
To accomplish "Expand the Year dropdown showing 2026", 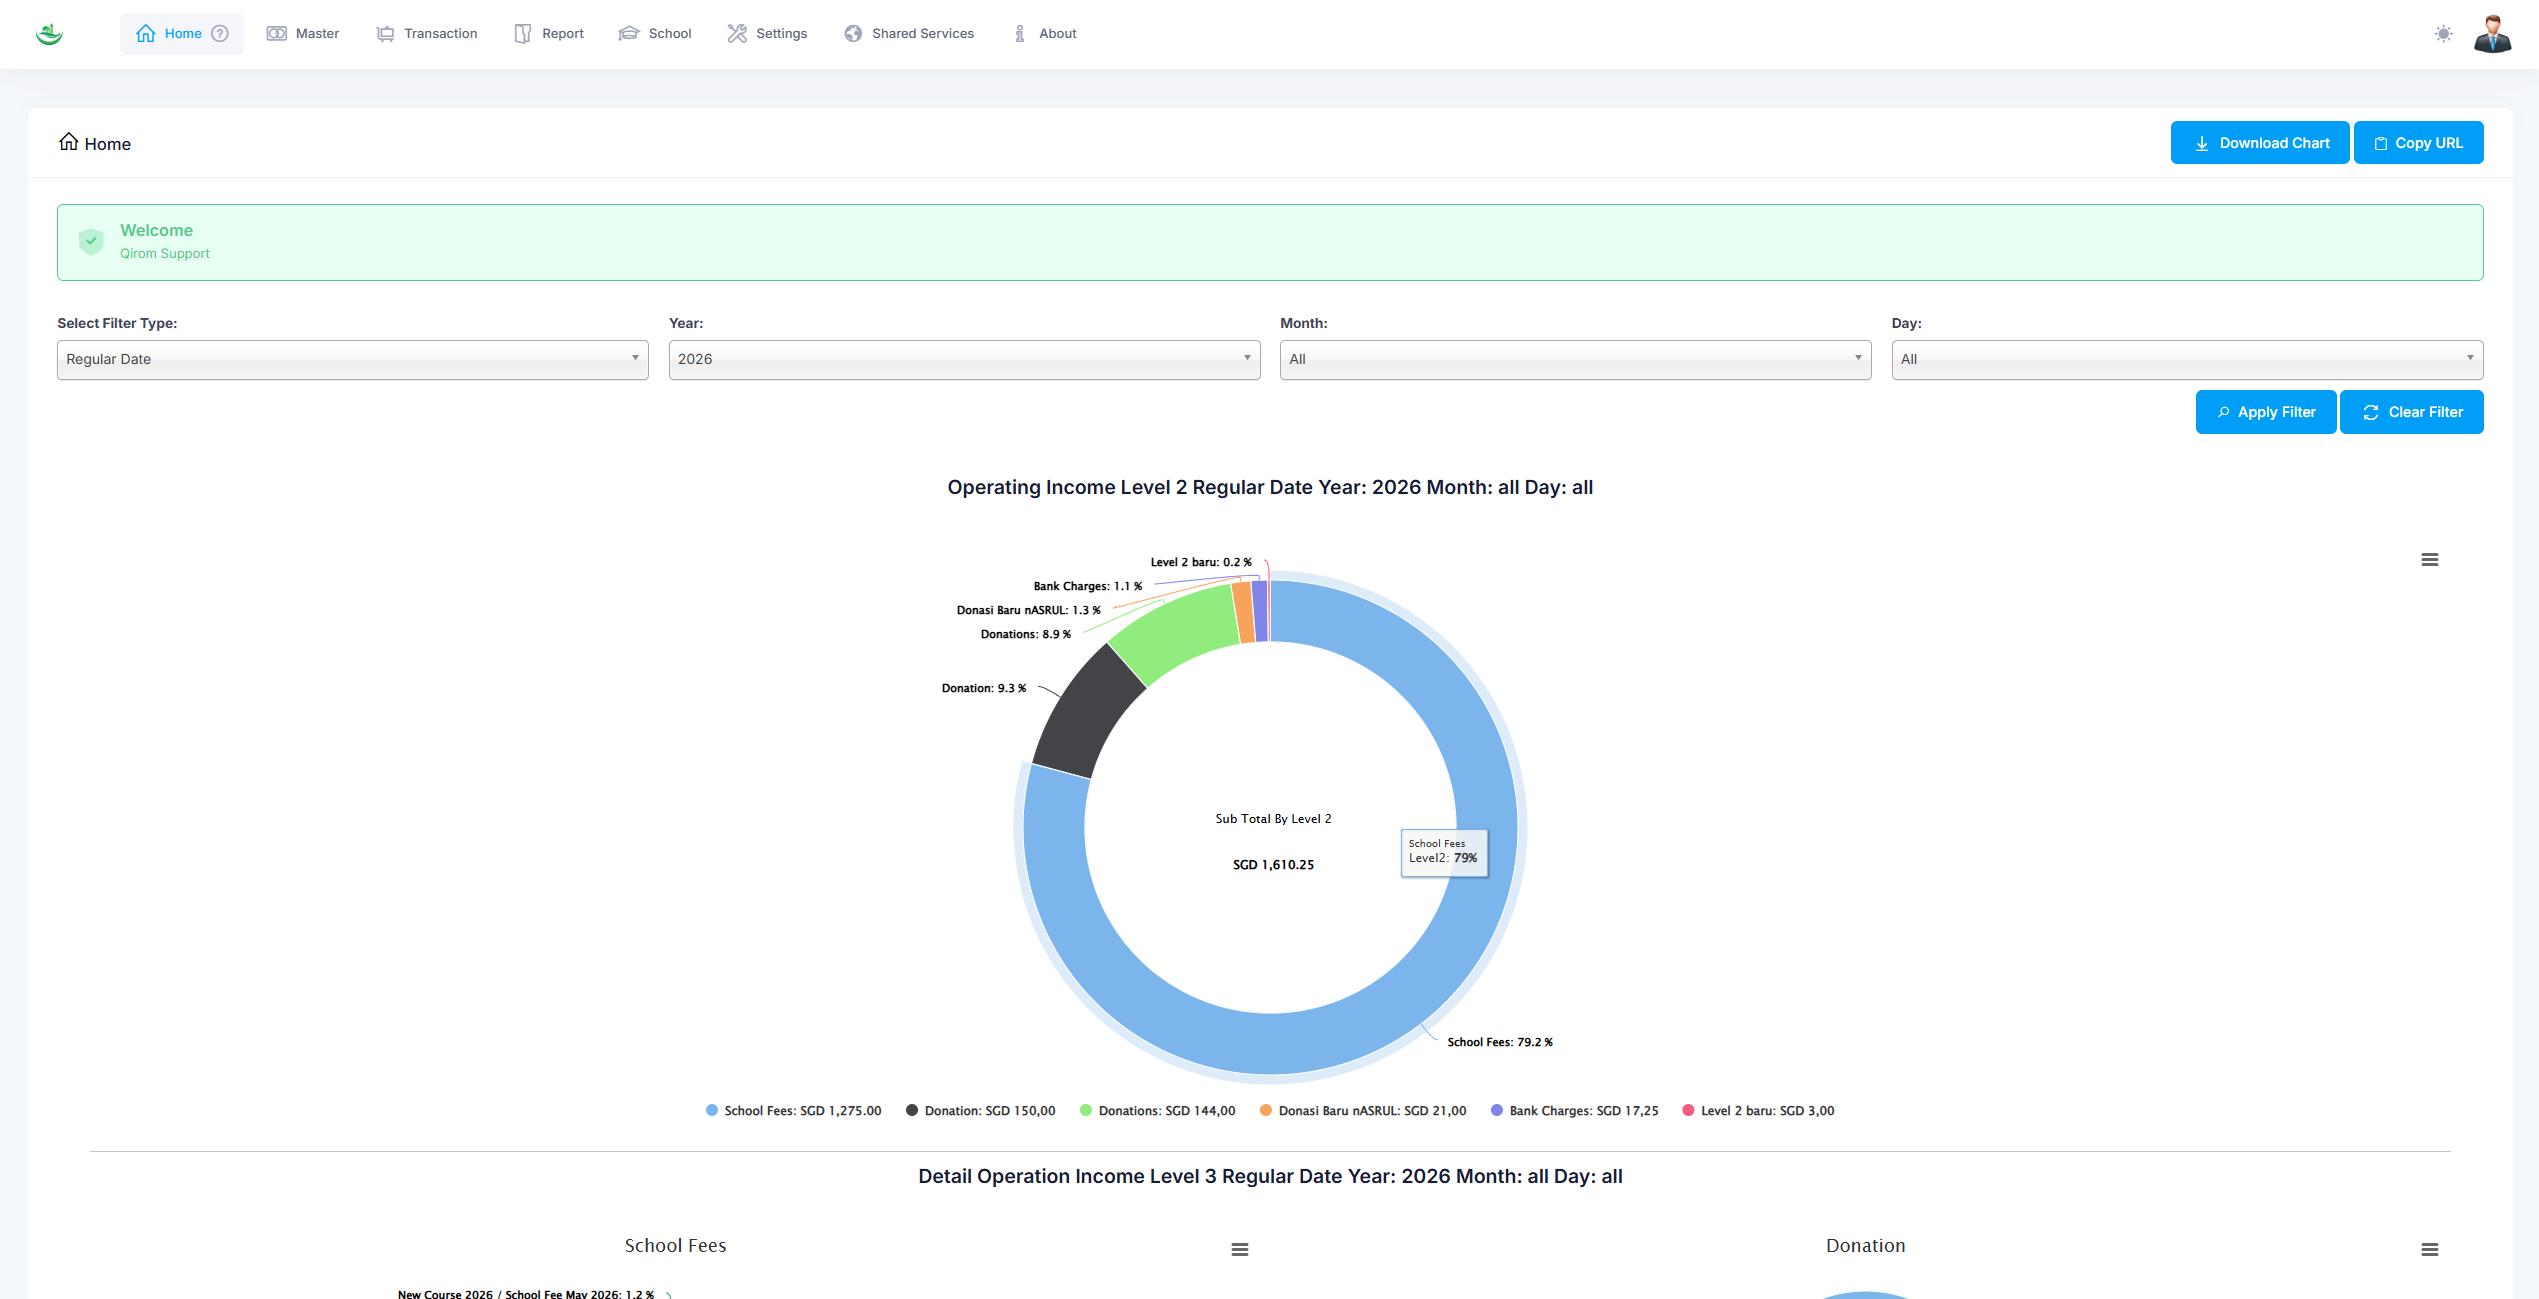I will point(963,359).
